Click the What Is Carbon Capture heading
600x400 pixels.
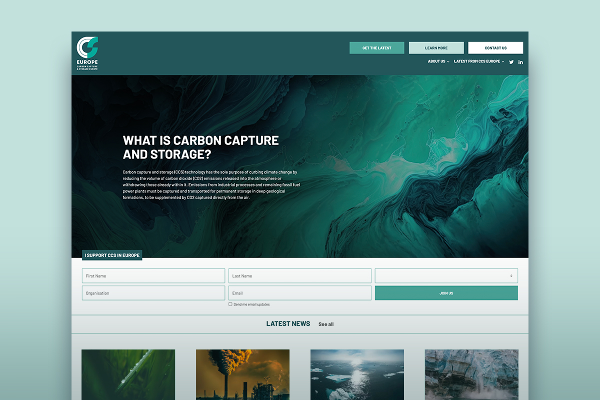click(201, 147)
